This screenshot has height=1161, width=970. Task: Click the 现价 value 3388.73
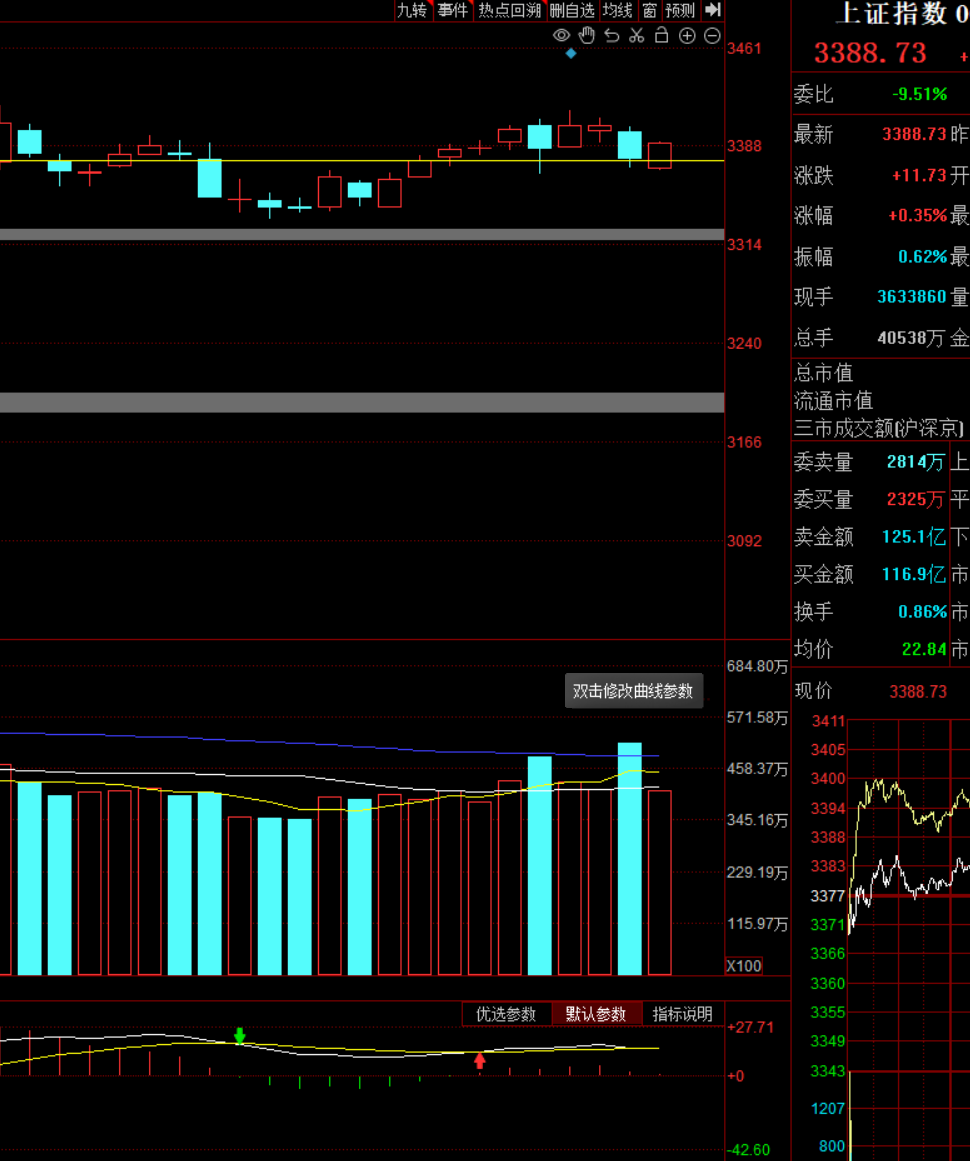coord(918,692)
